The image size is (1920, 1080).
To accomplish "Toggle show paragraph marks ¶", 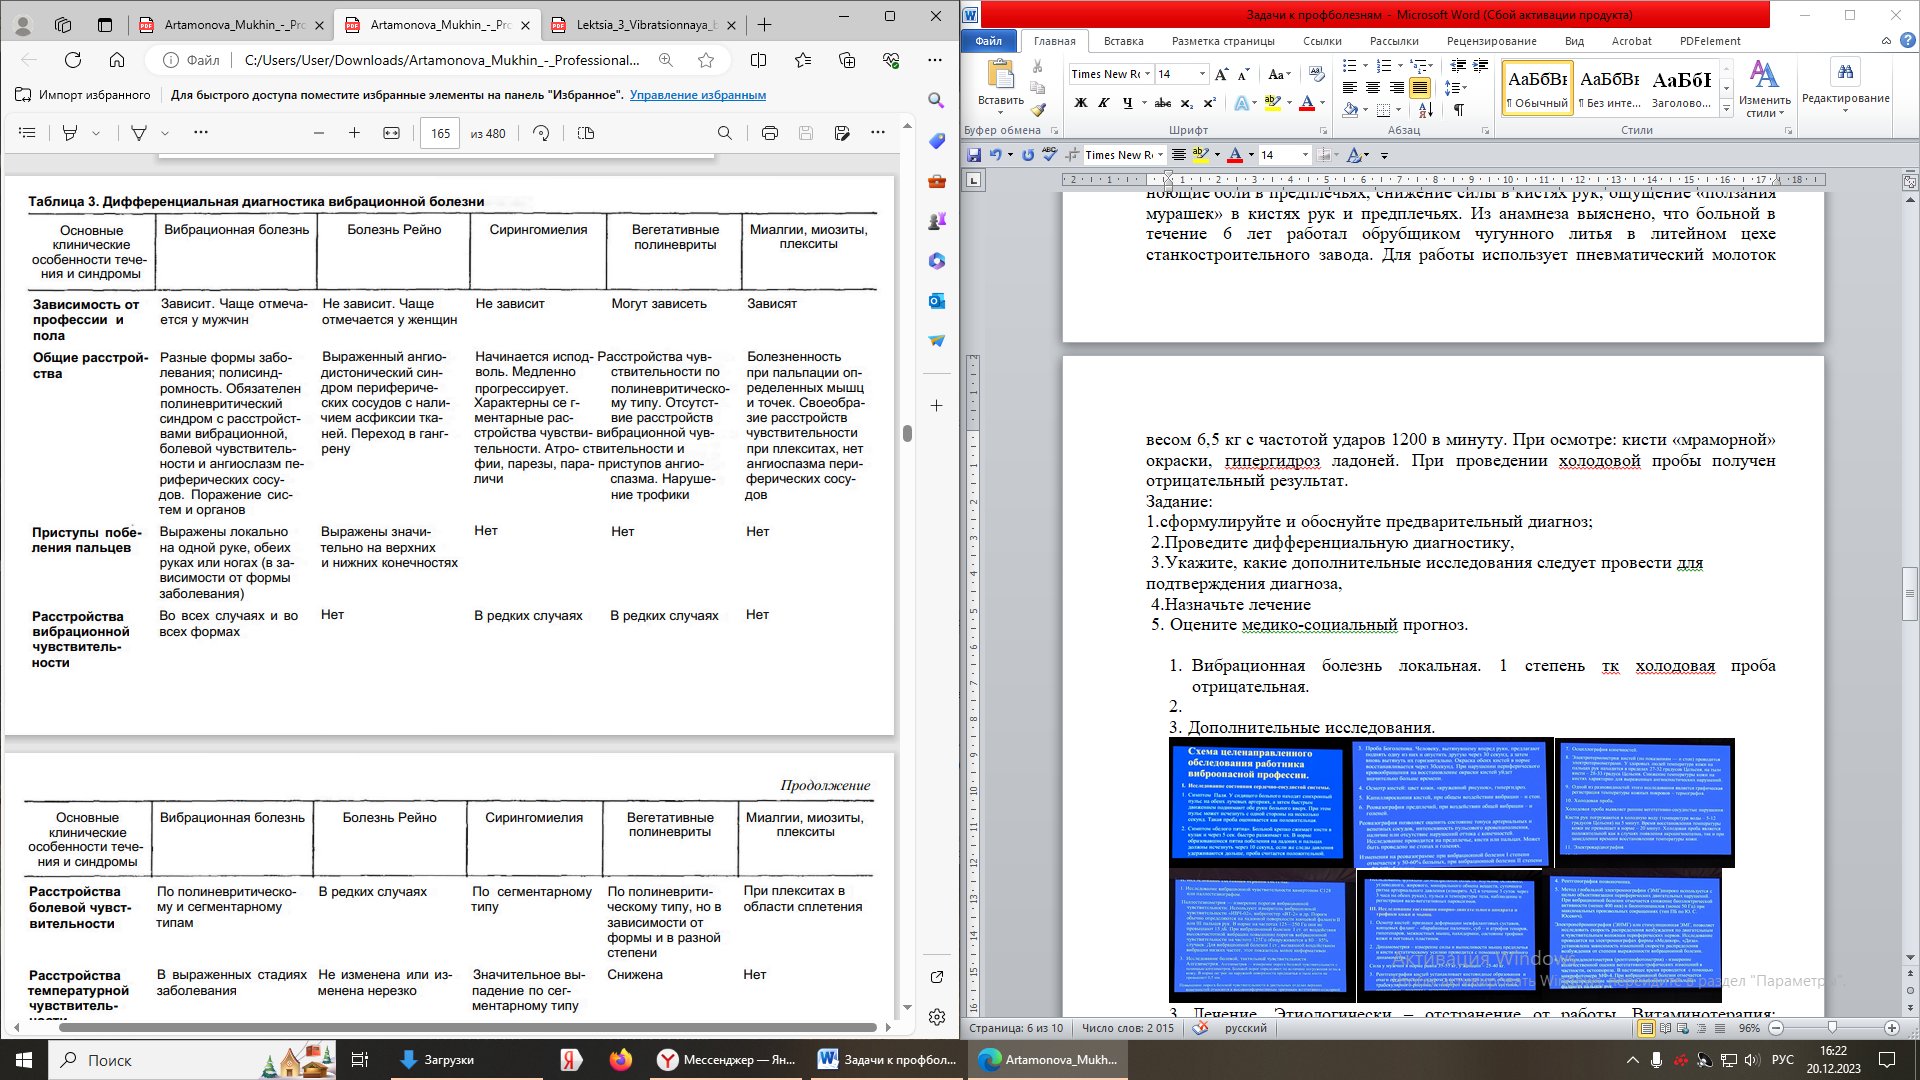I will point(1459,109).
